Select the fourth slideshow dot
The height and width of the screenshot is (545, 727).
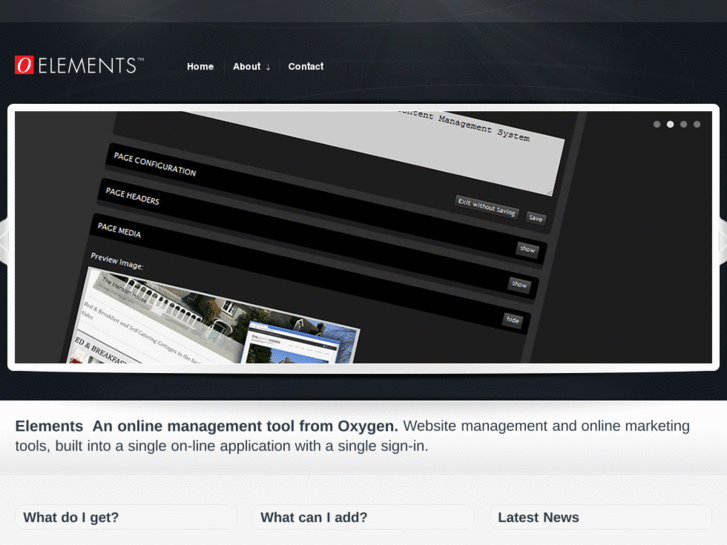(x=697, y=124)
